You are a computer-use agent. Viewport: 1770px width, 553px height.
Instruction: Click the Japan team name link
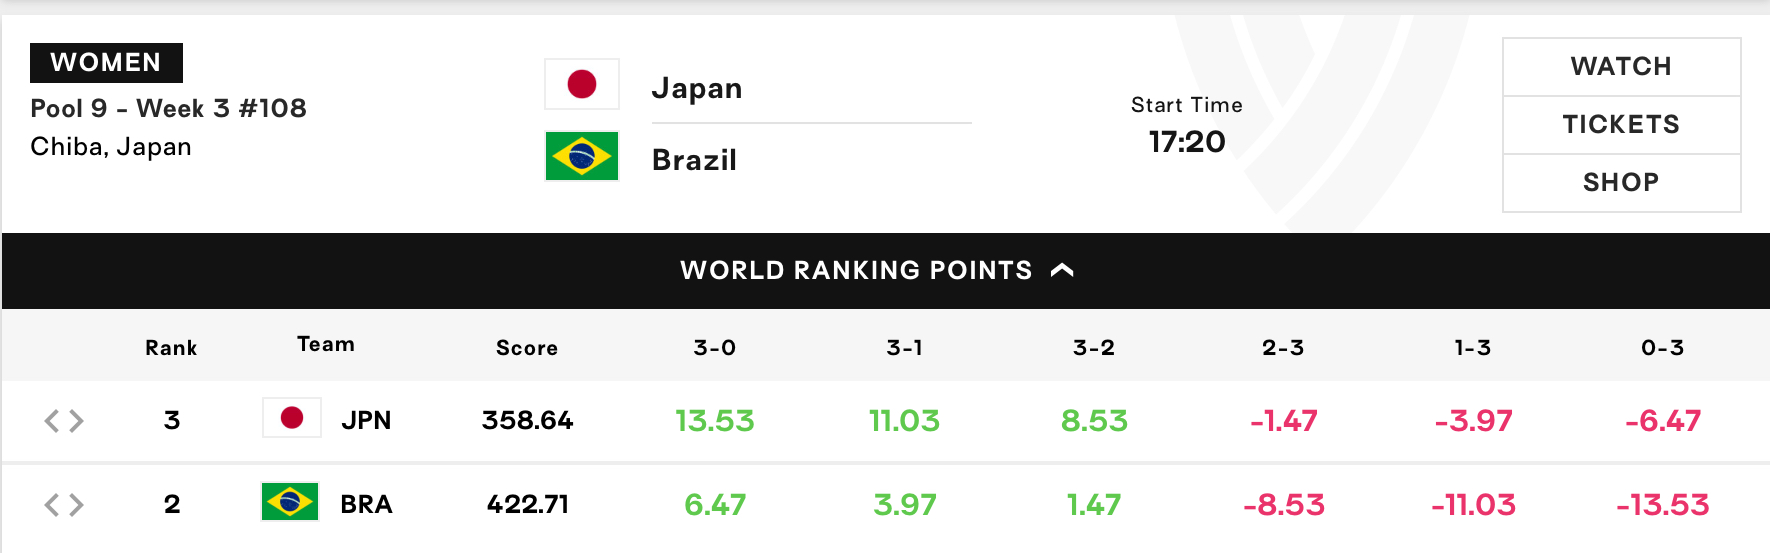point(697,88)
